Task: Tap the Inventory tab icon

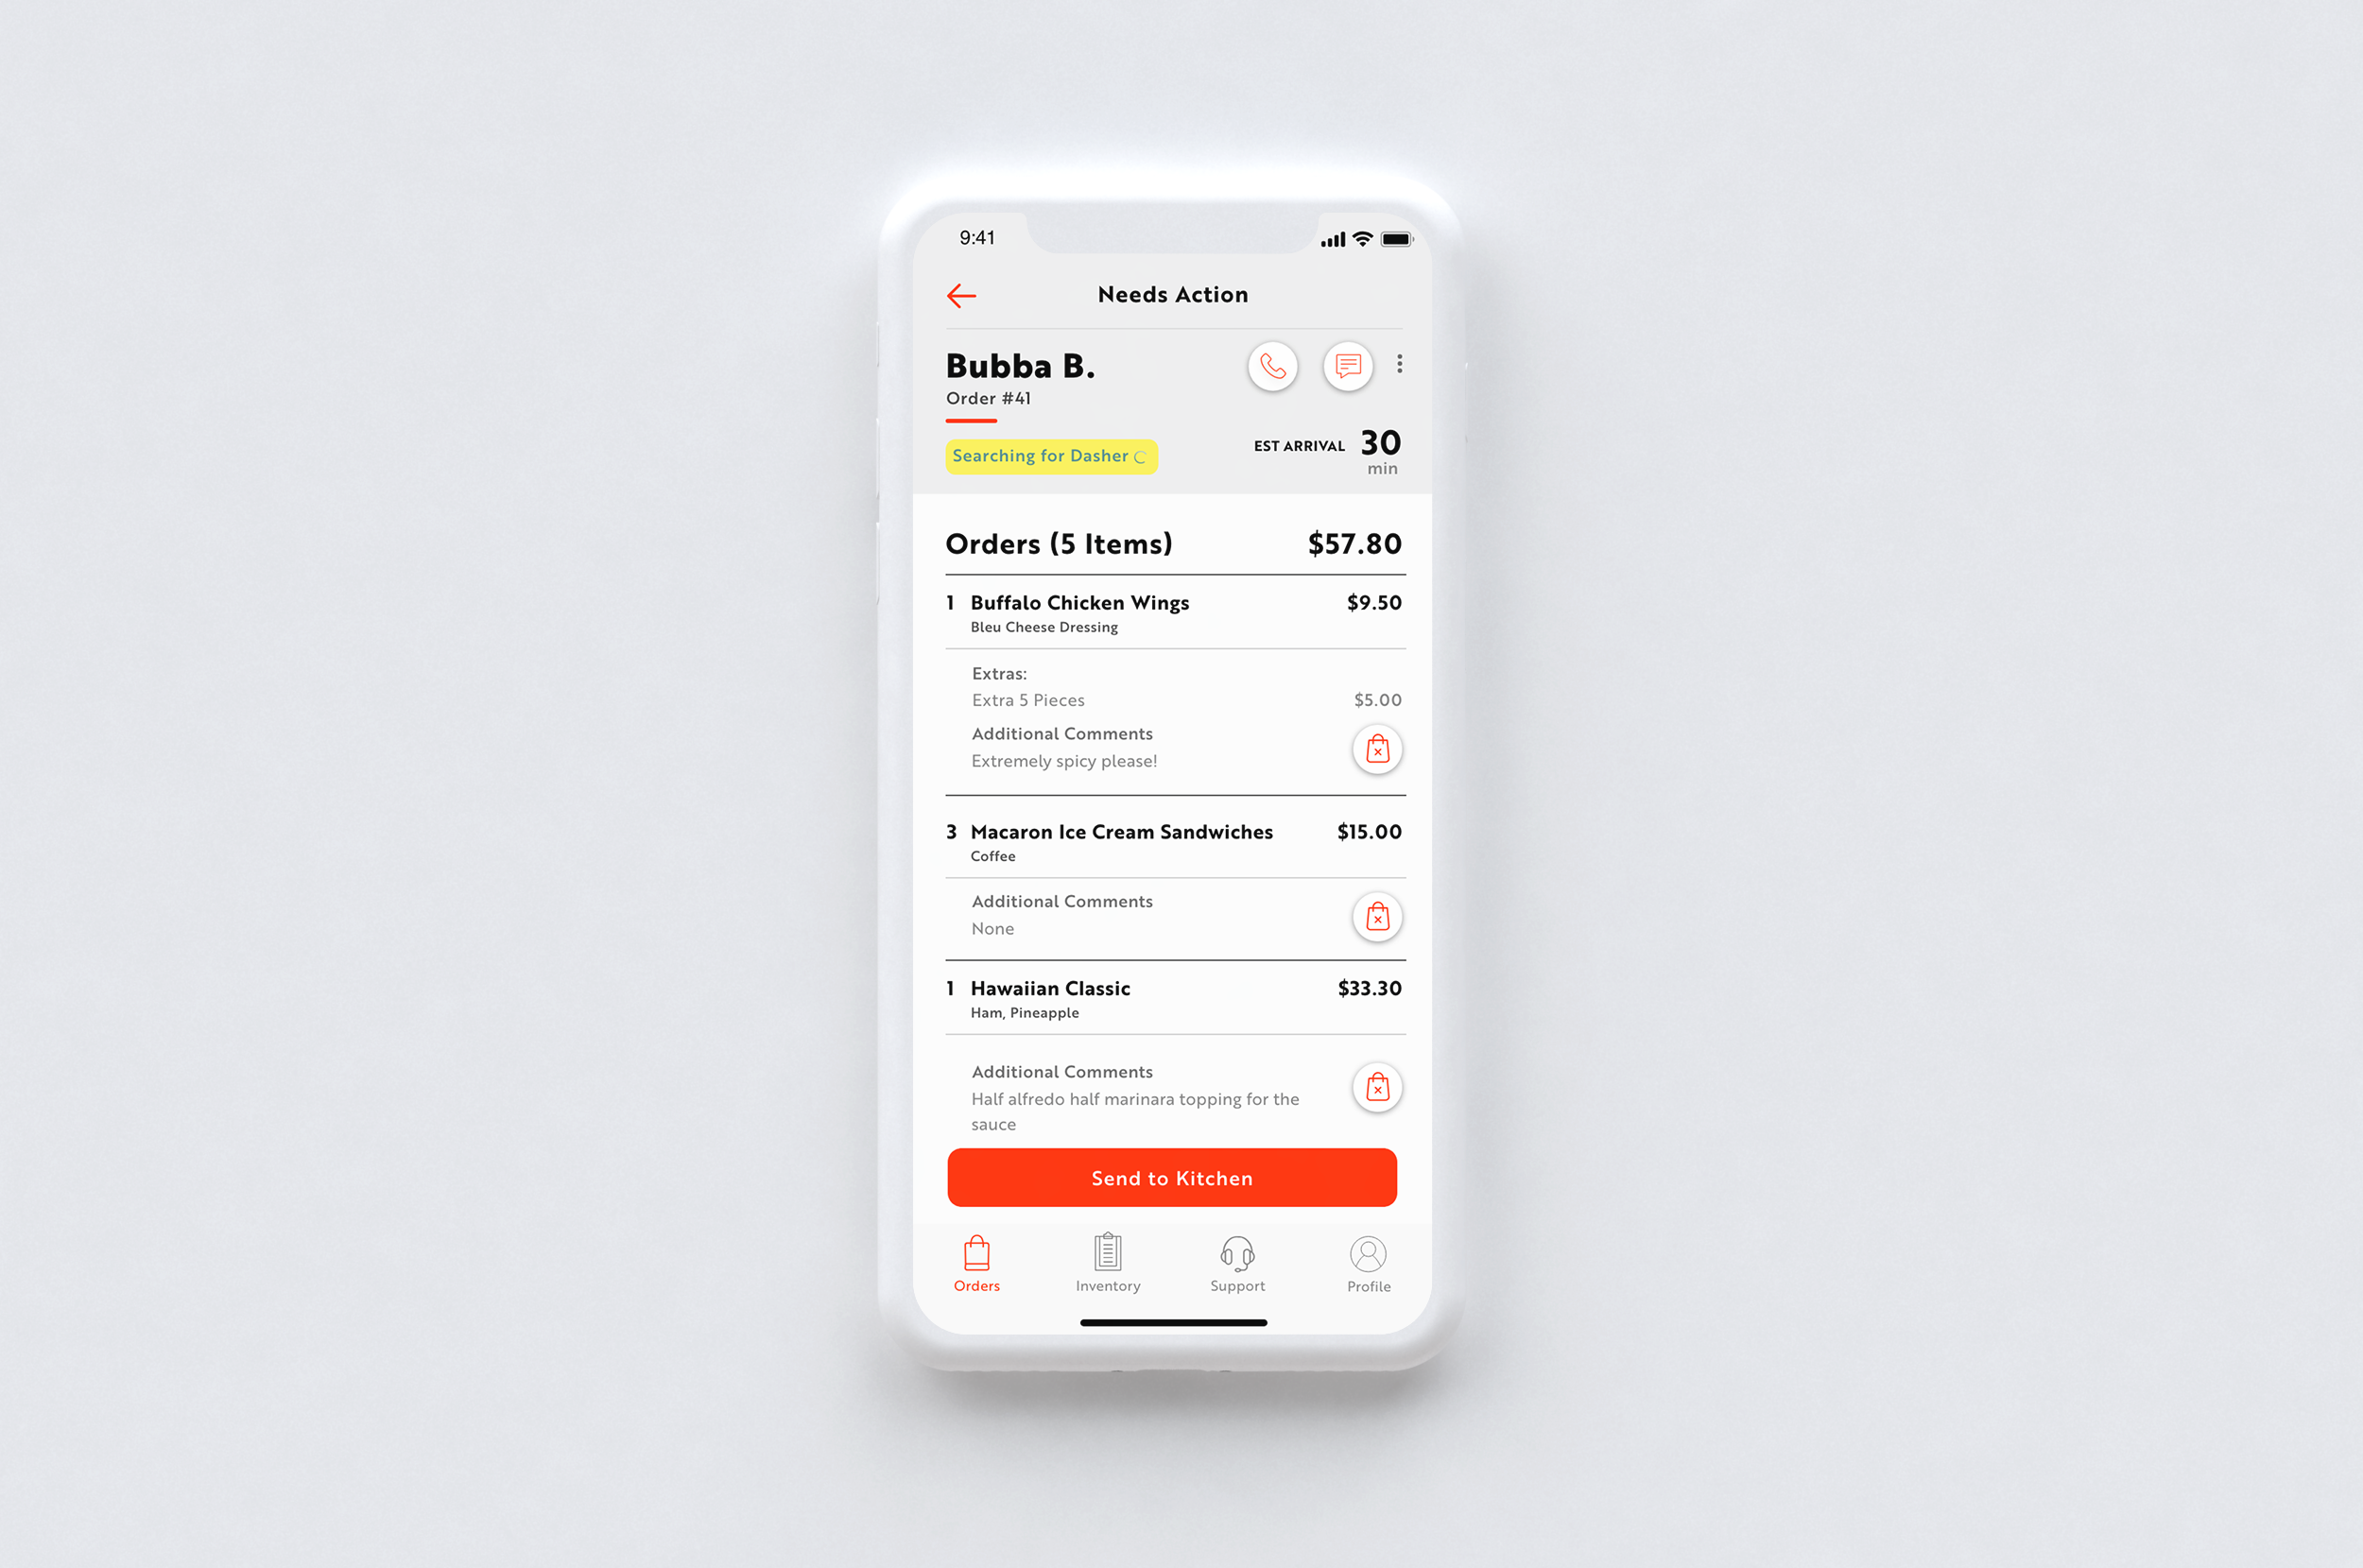Action: point(1108,1260)
